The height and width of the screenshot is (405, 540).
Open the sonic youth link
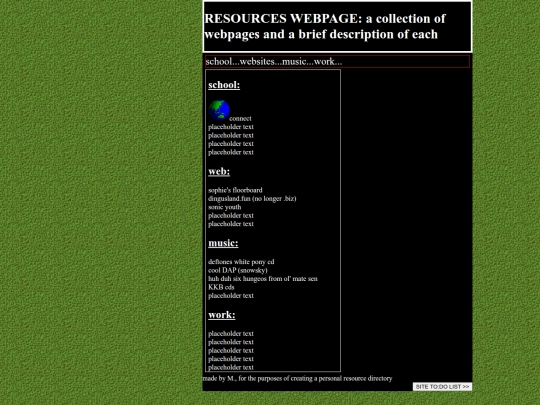225,207
